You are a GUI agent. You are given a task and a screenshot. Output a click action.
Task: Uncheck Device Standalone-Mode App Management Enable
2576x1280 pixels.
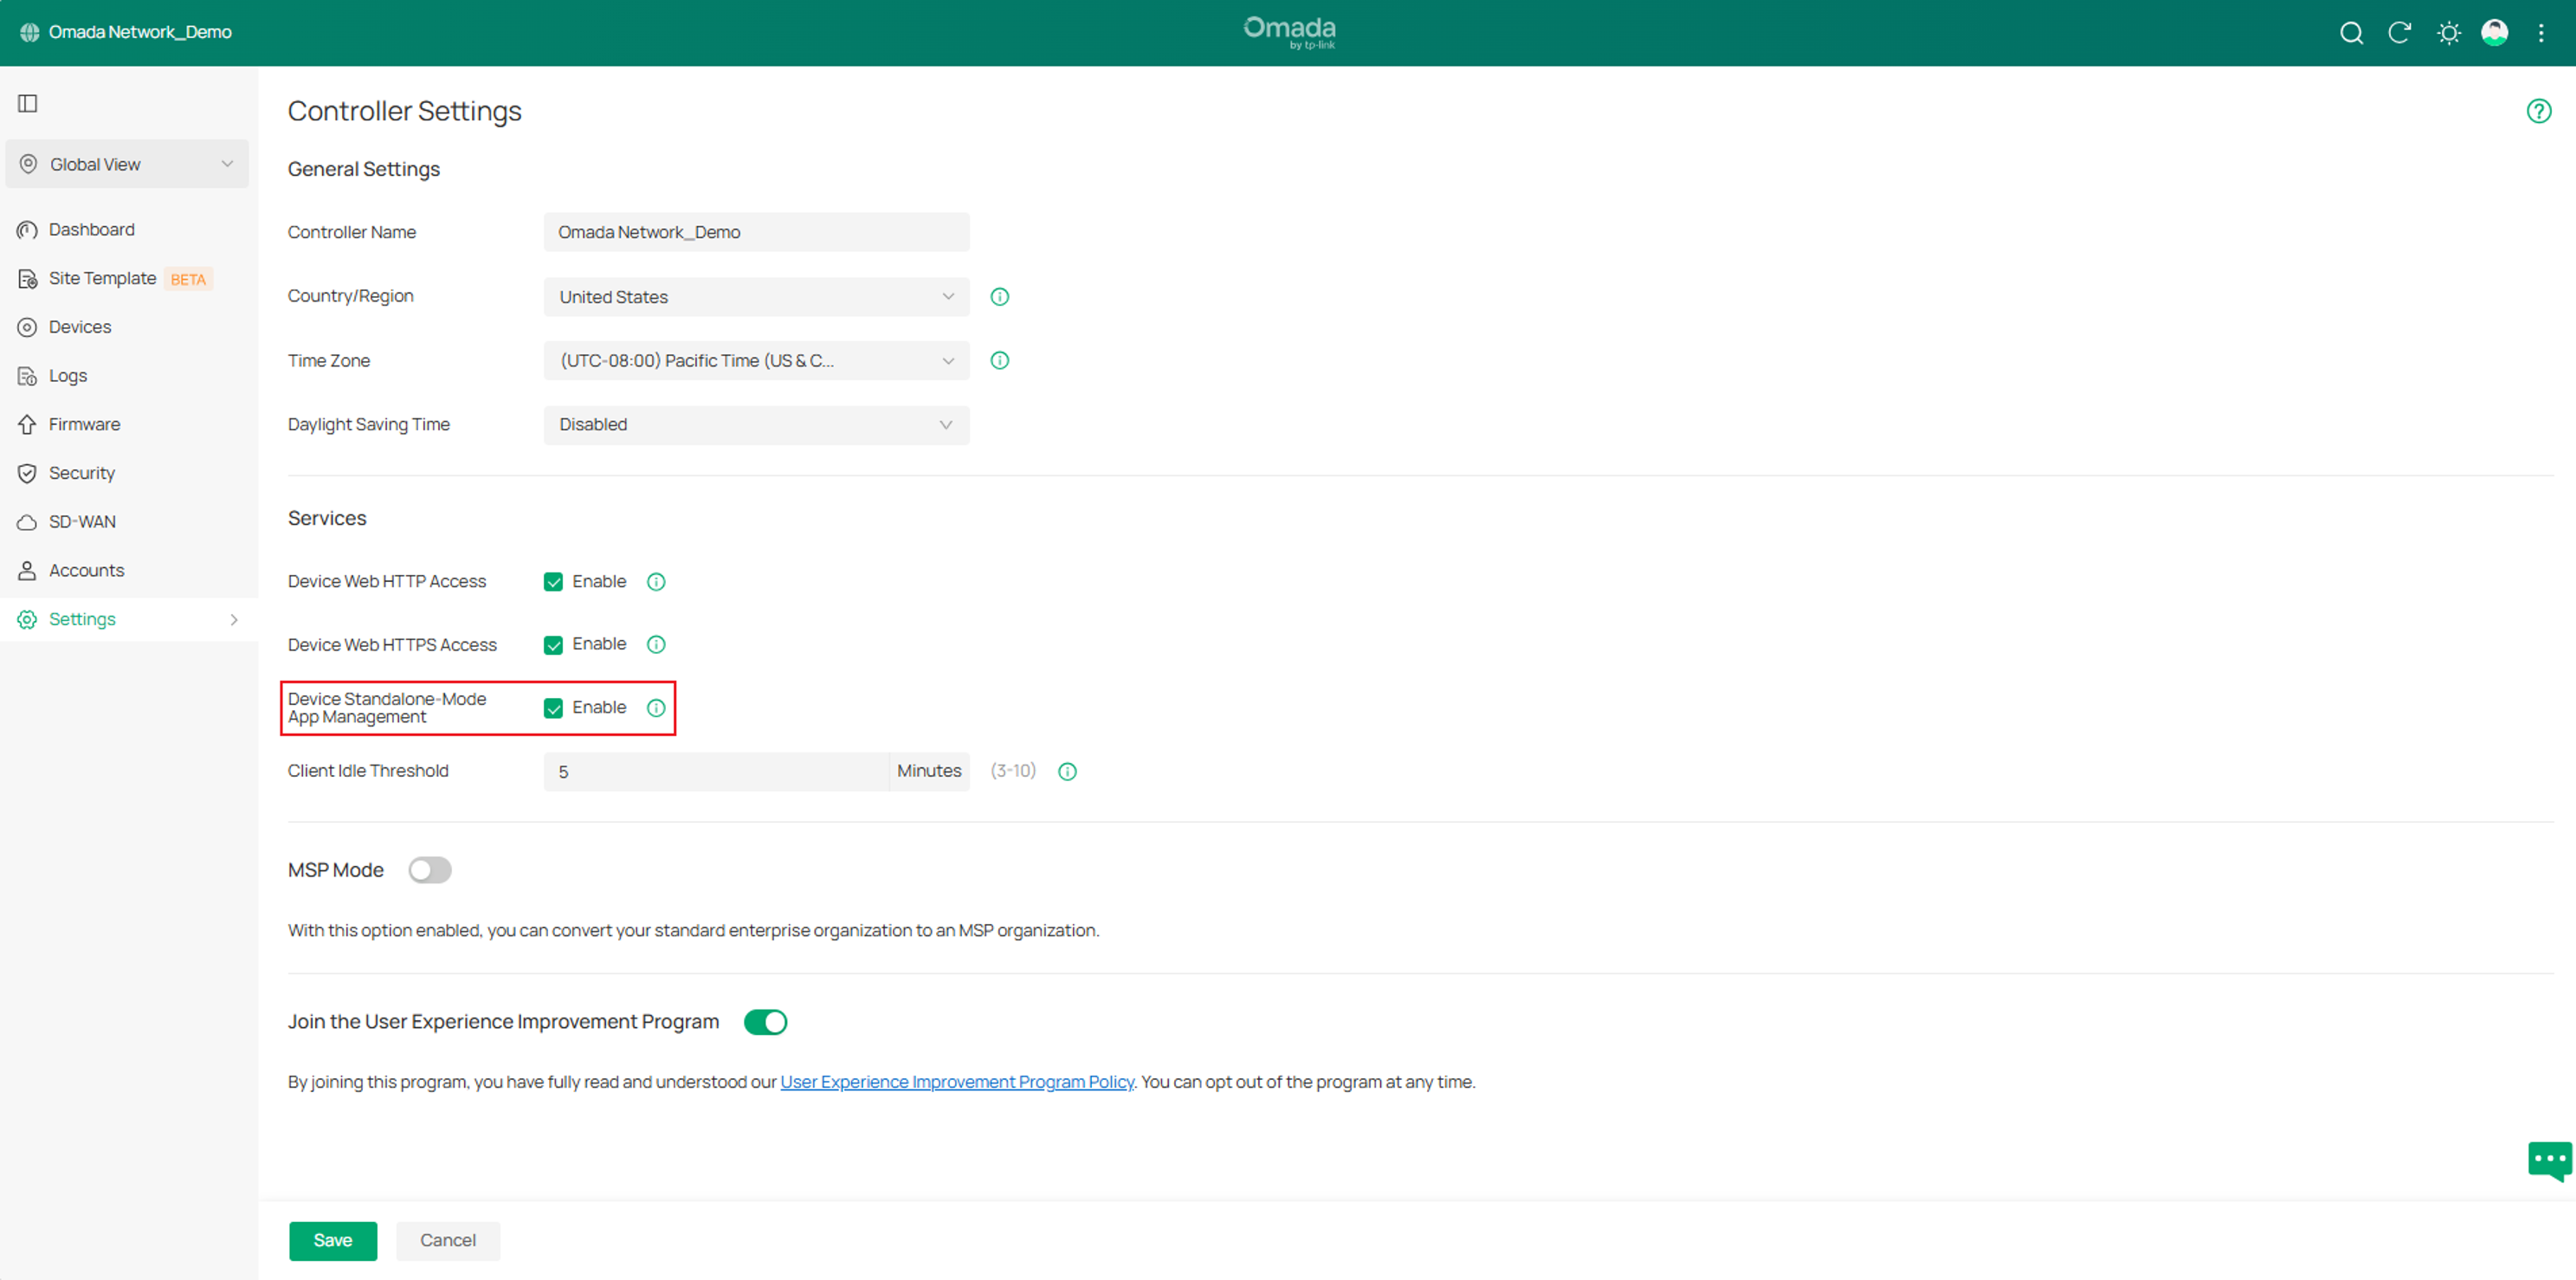[553, 708]
